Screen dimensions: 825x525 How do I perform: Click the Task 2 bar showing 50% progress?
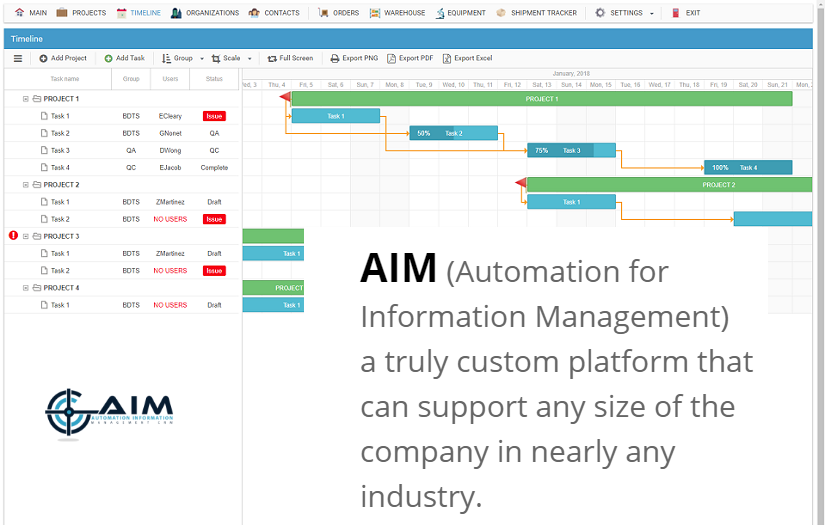point(454,133)
